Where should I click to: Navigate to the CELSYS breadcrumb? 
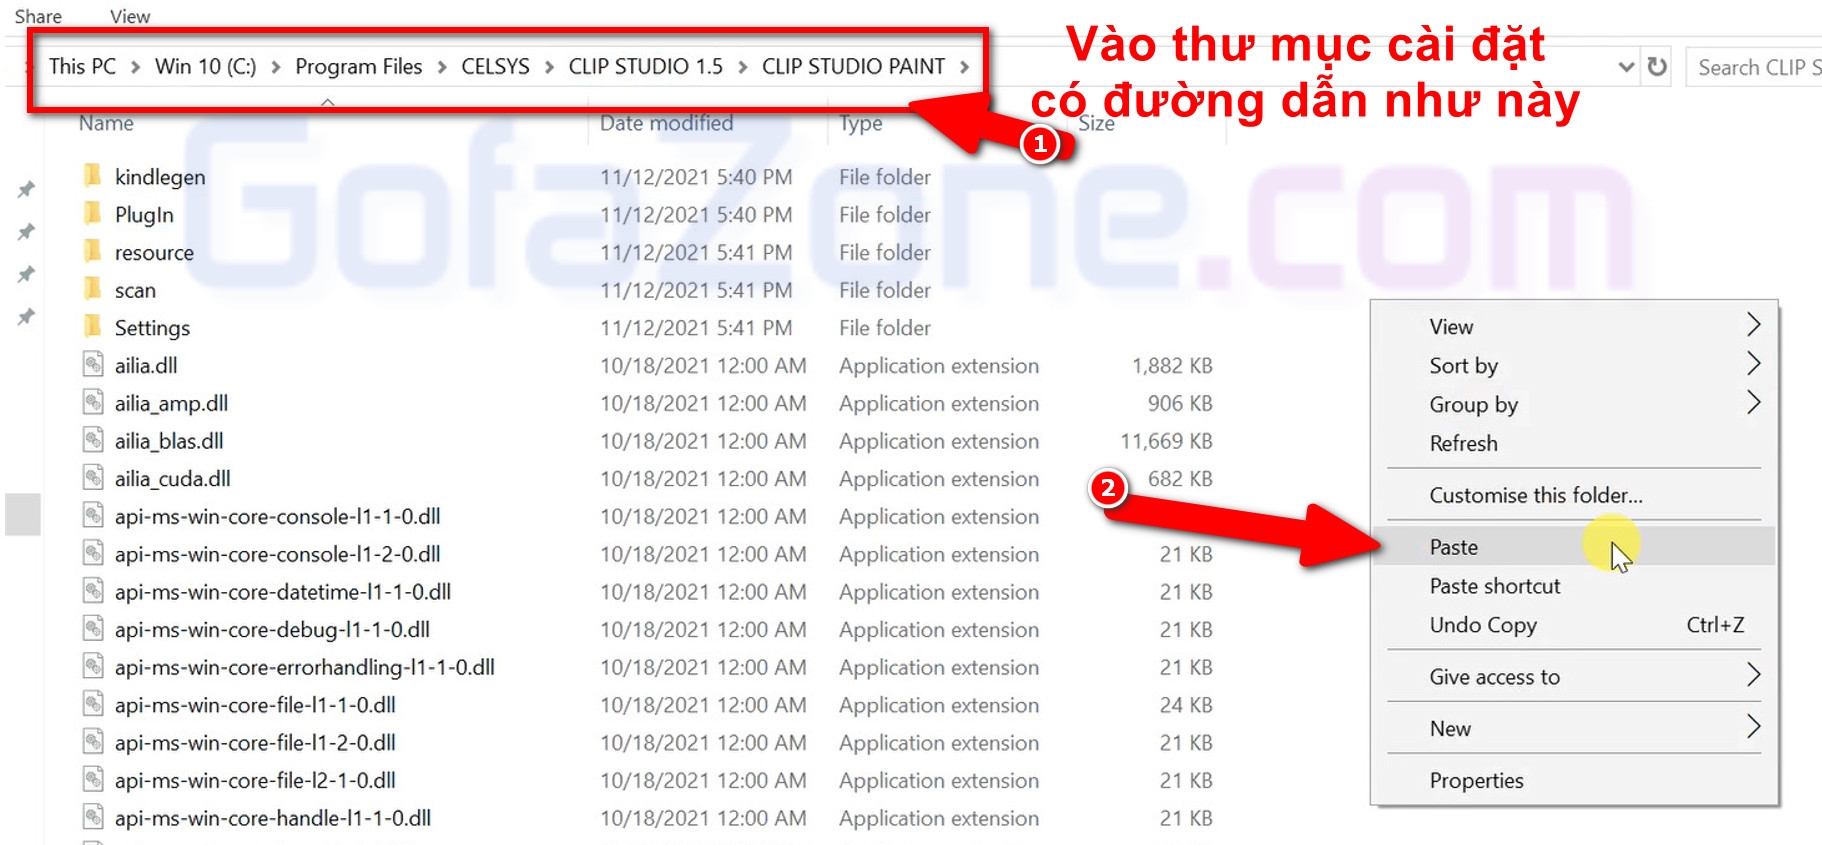495,67
